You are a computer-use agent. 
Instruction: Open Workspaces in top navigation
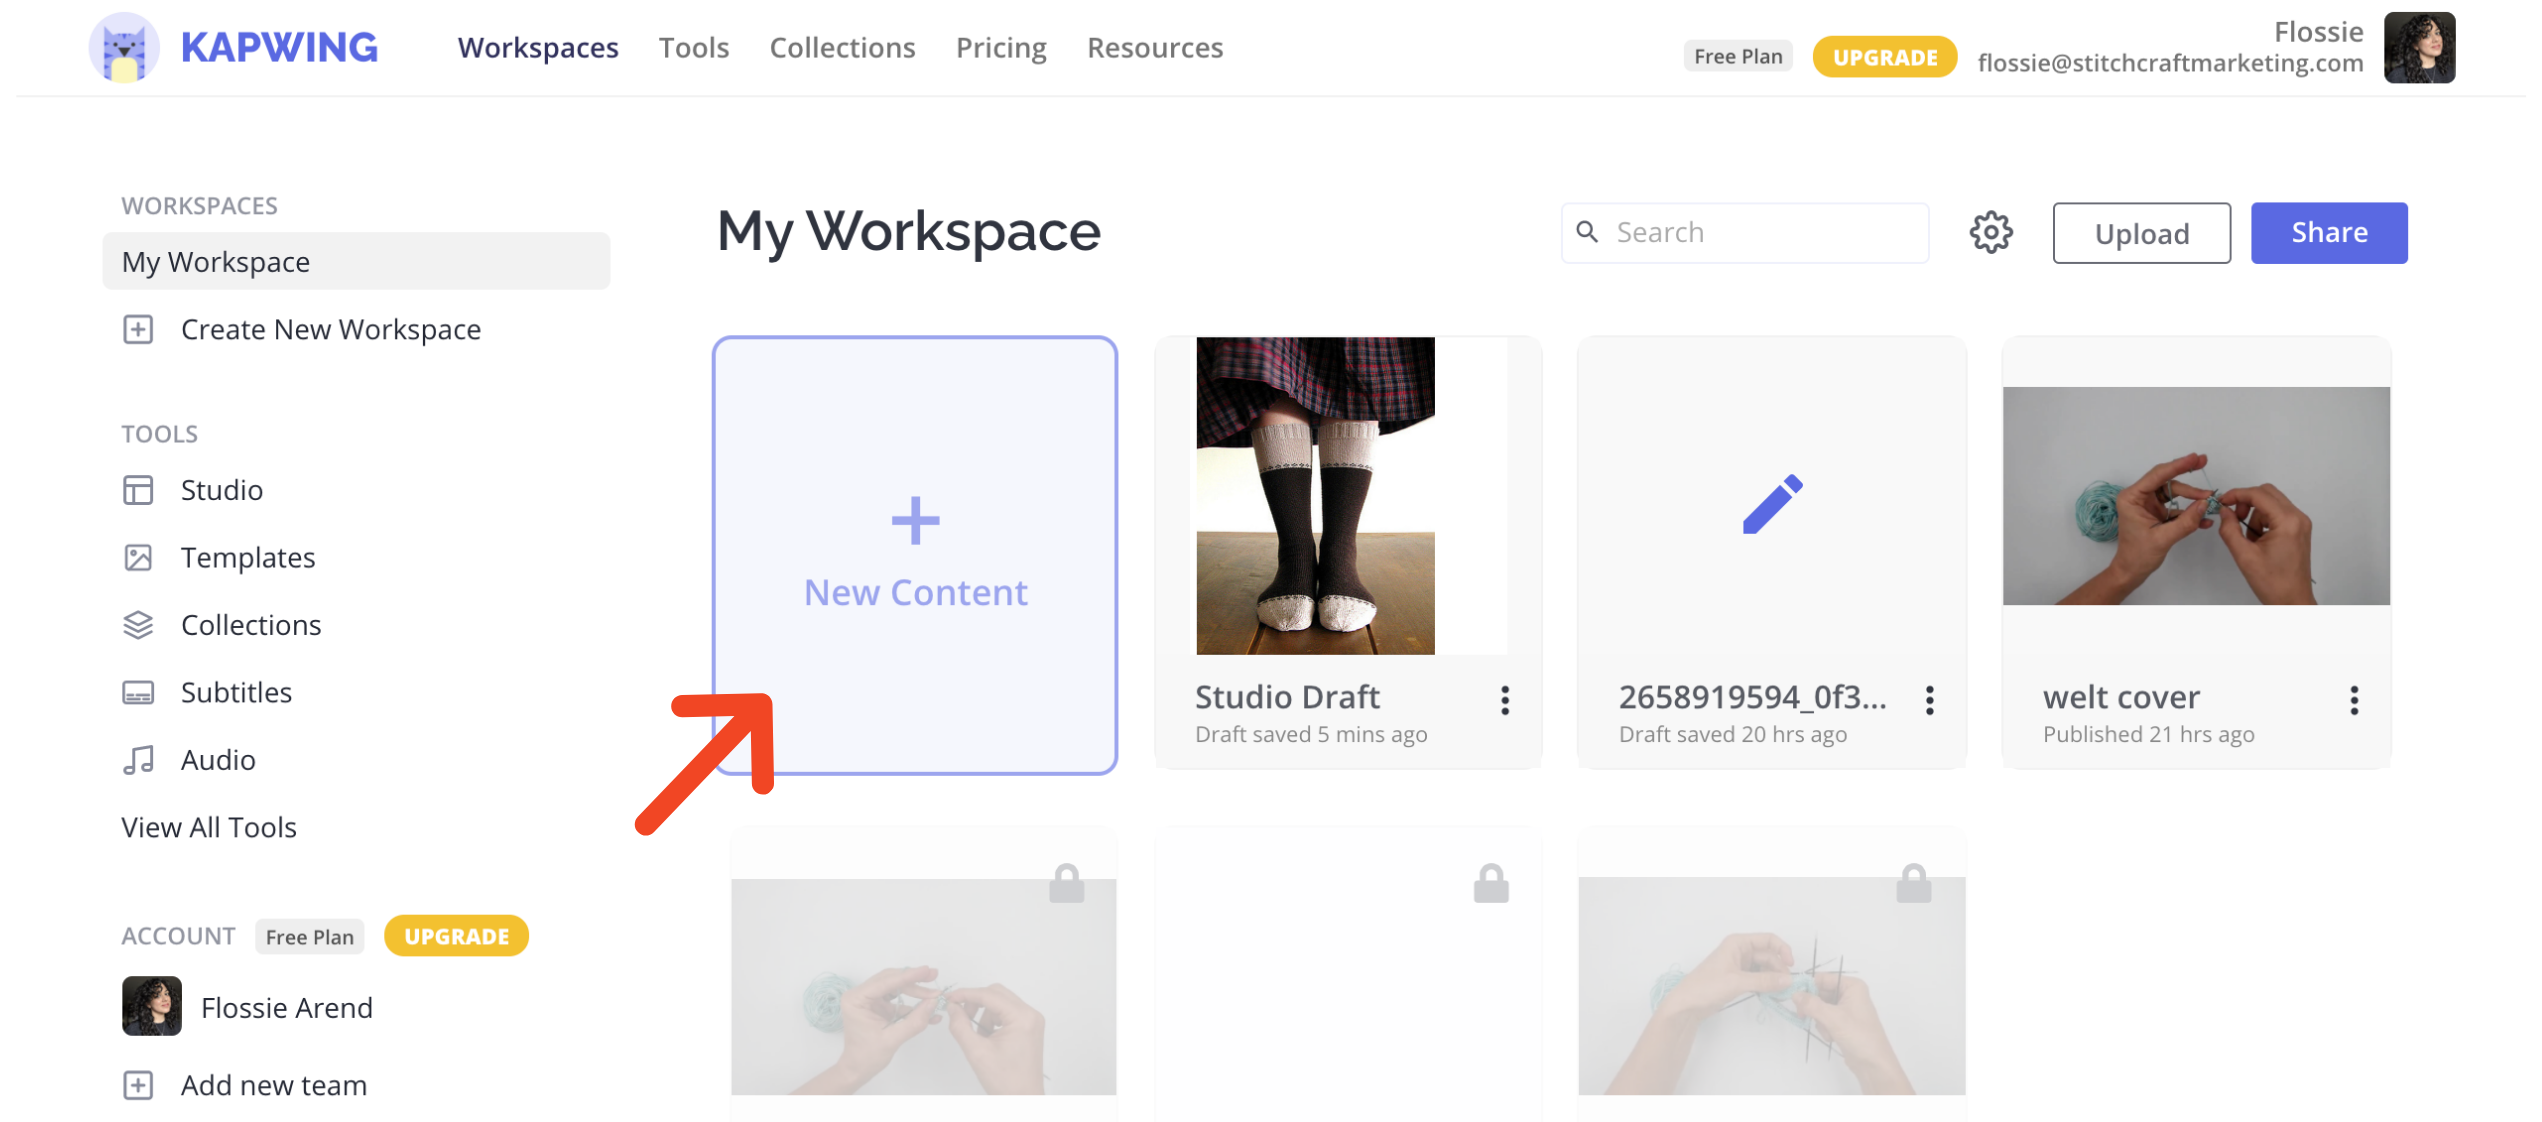point(538,48)
